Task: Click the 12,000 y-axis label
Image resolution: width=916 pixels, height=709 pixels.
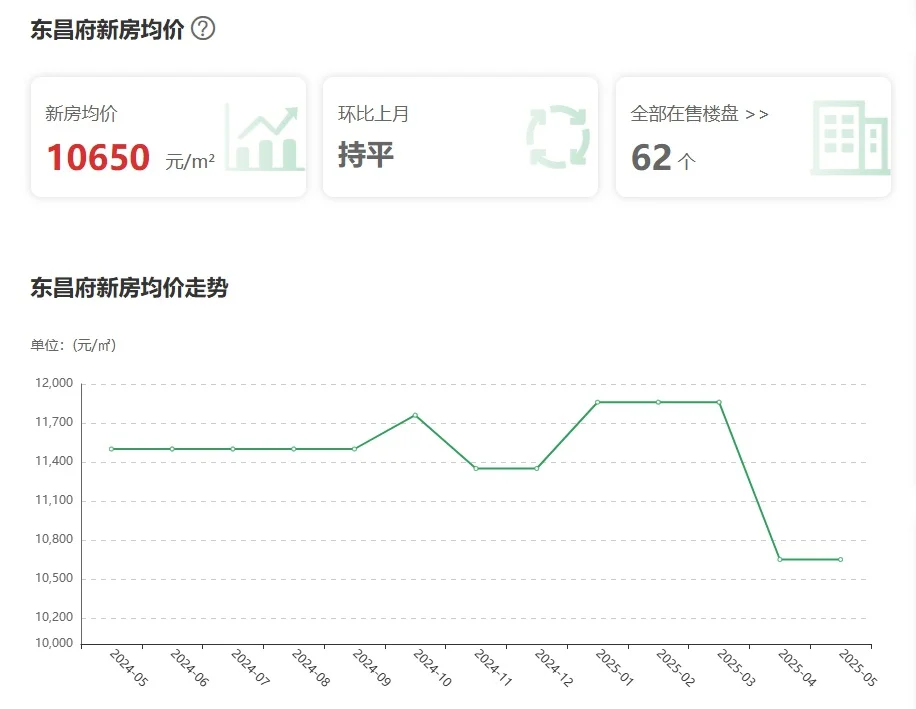Action: [54, 383]
